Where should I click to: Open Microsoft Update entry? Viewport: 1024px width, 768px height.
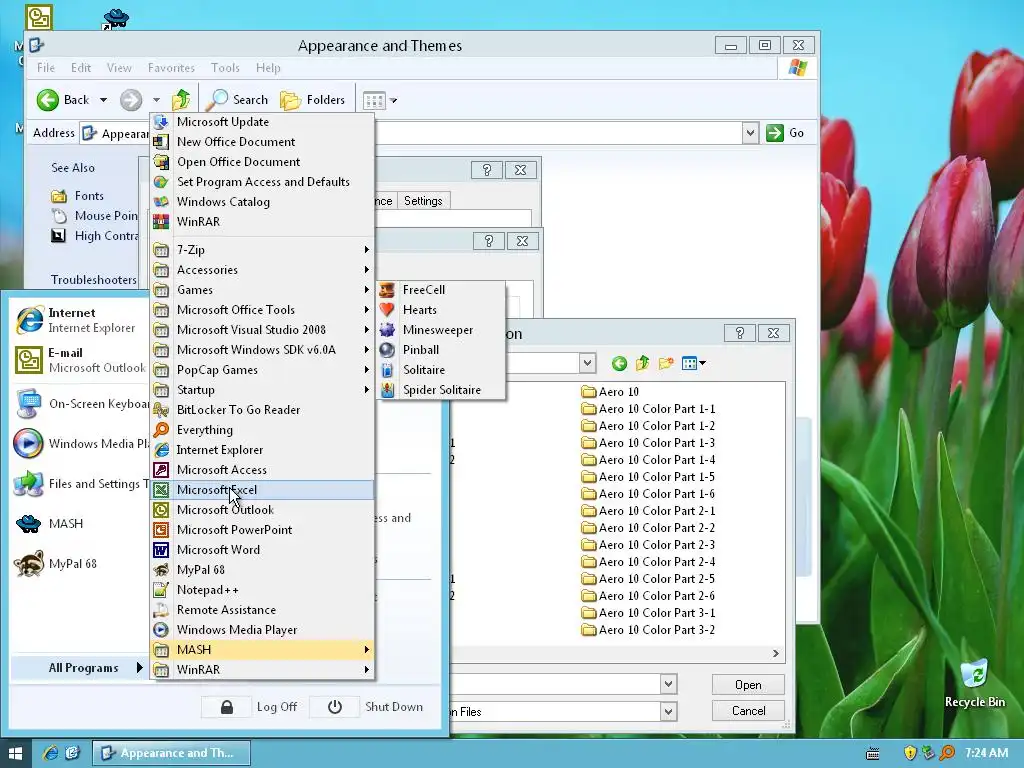(262, 121)
